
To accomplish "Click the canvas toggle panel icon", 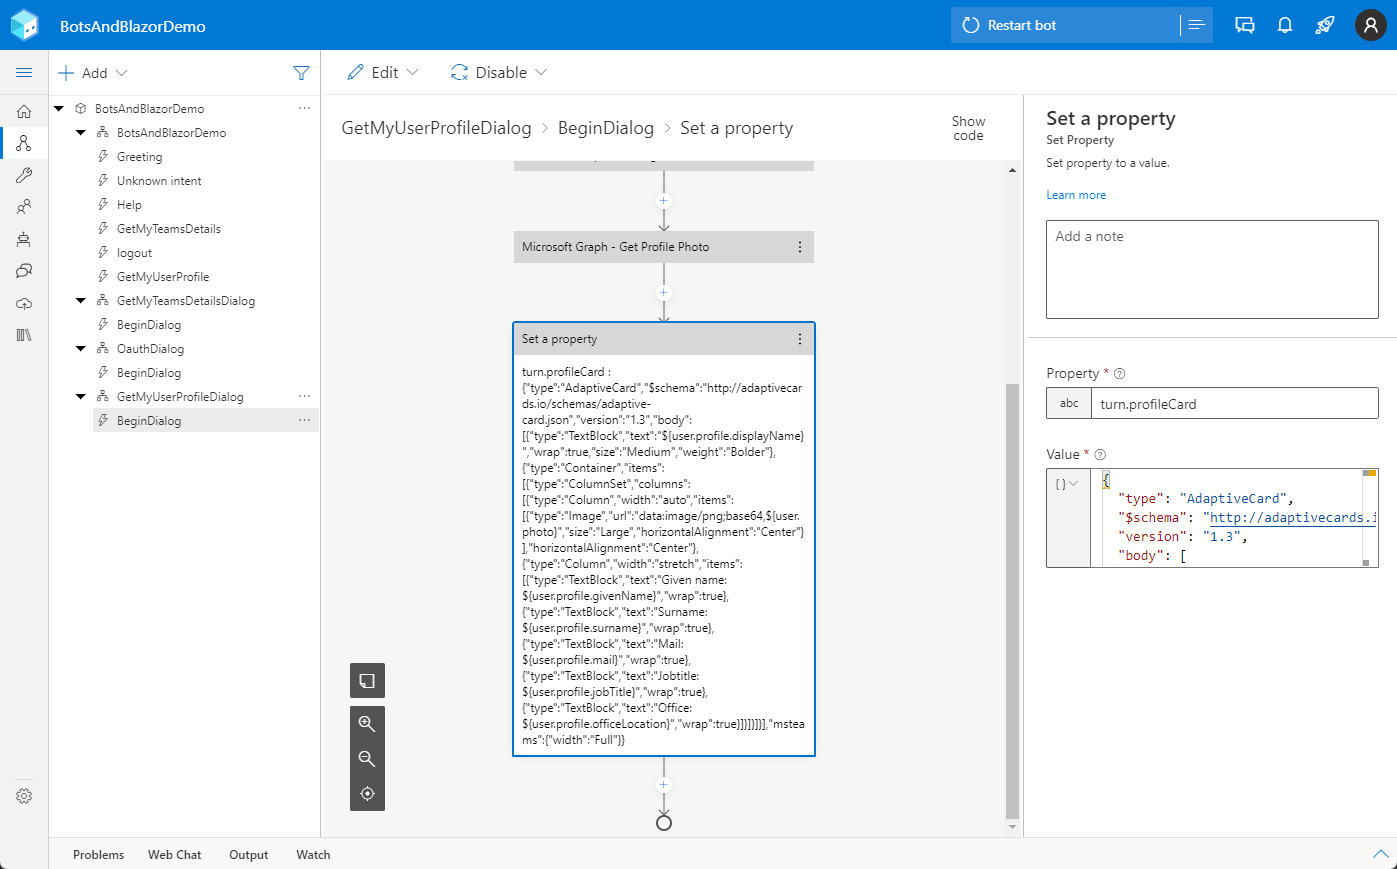I will point(367,681).
